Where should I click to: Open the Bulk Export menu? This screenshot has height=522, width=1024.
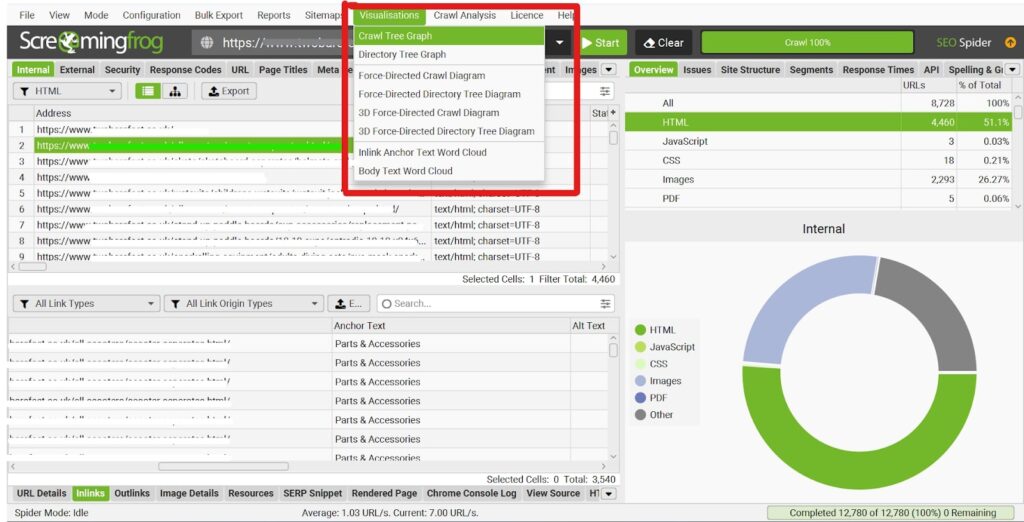(x=219, y=15)
